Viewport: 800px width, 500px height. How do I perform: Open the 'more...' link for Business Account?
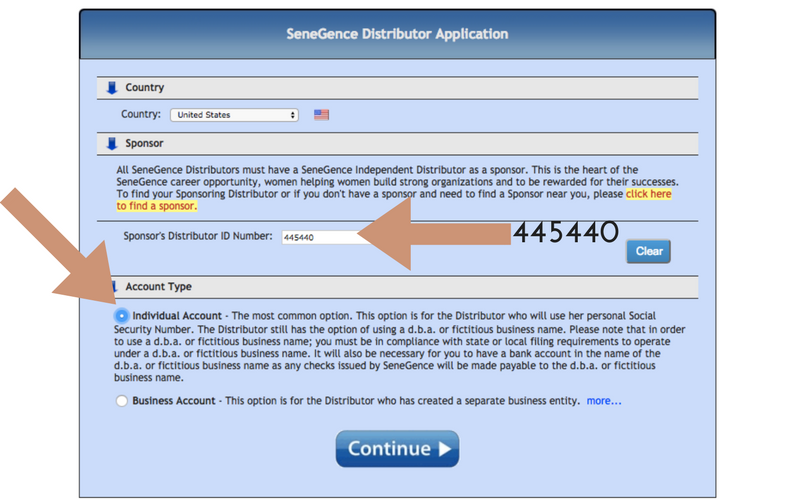pyautogui.click(x=604, y=401)
